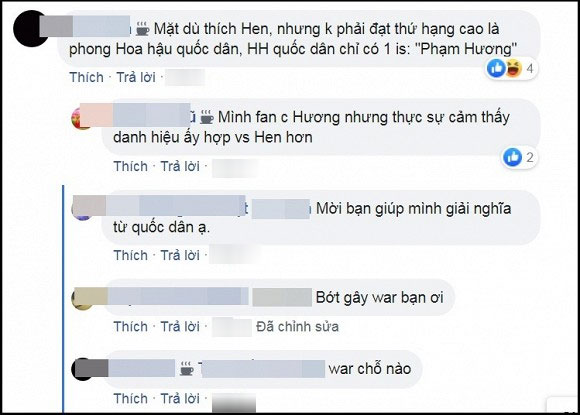Click the blue like reaction on the Phạm Hương comment
580x415 pixels.
pos(496,68)
